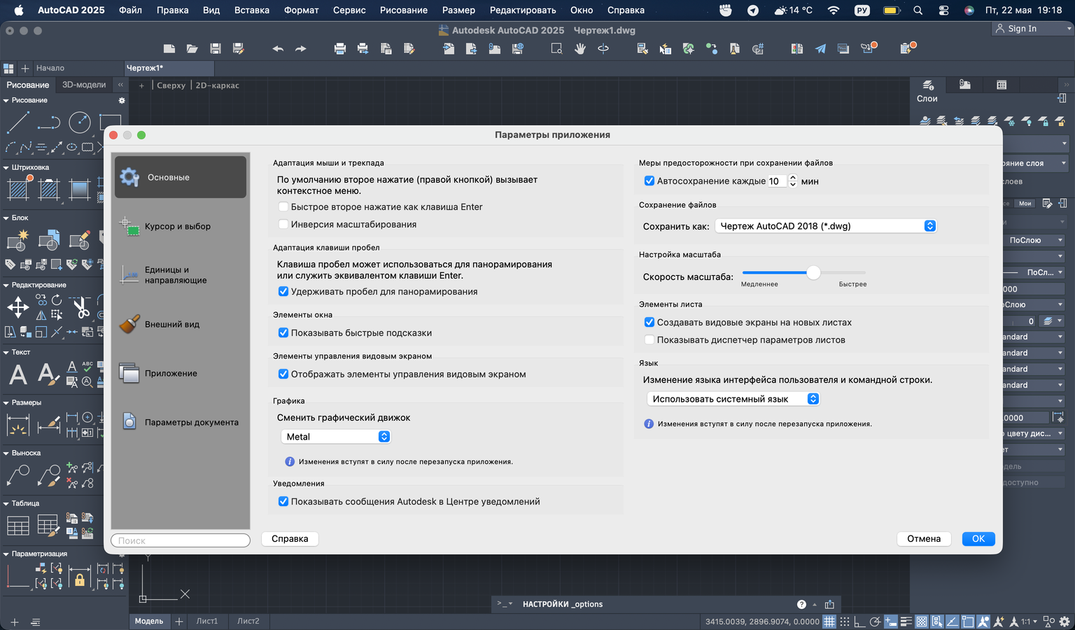Screen dimensions: 1075x630
Task: Select the Circle drawing tool
Action: (x=80, y=123)
